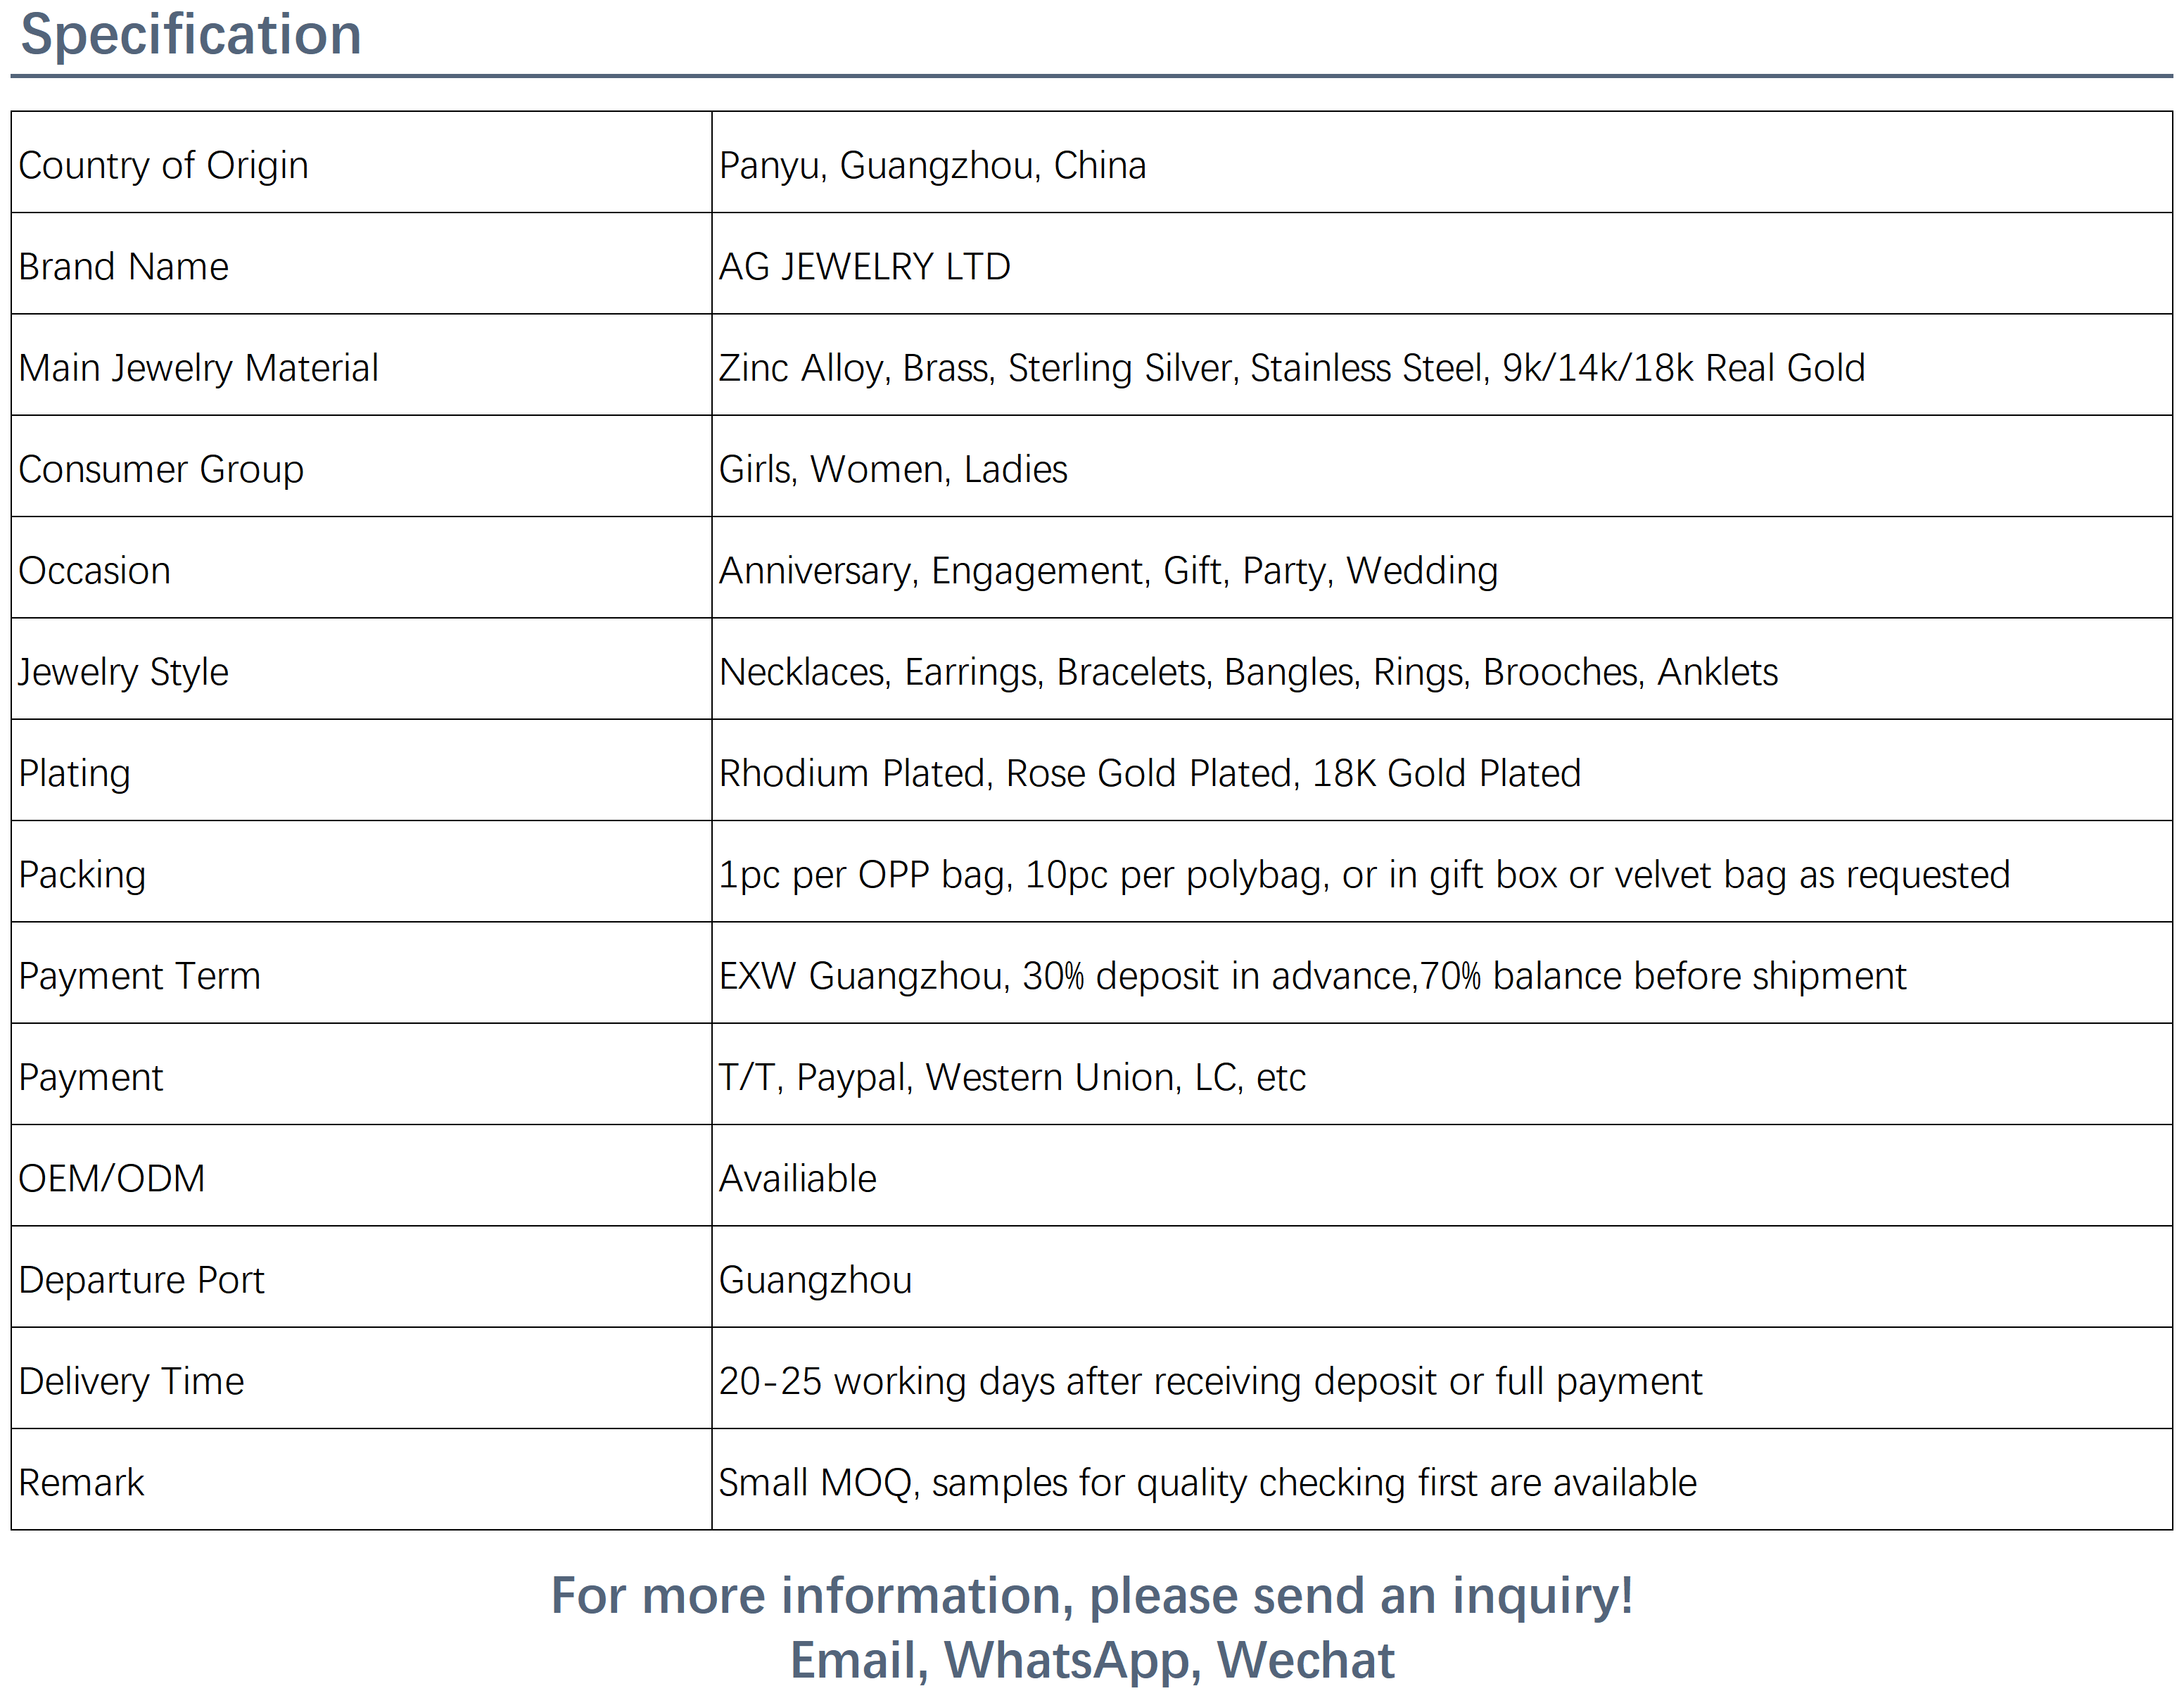The height and width of the screenshot is (1698, 2184).
Task: Click the OEM/ODM row label
Action: click(111, 1179)
